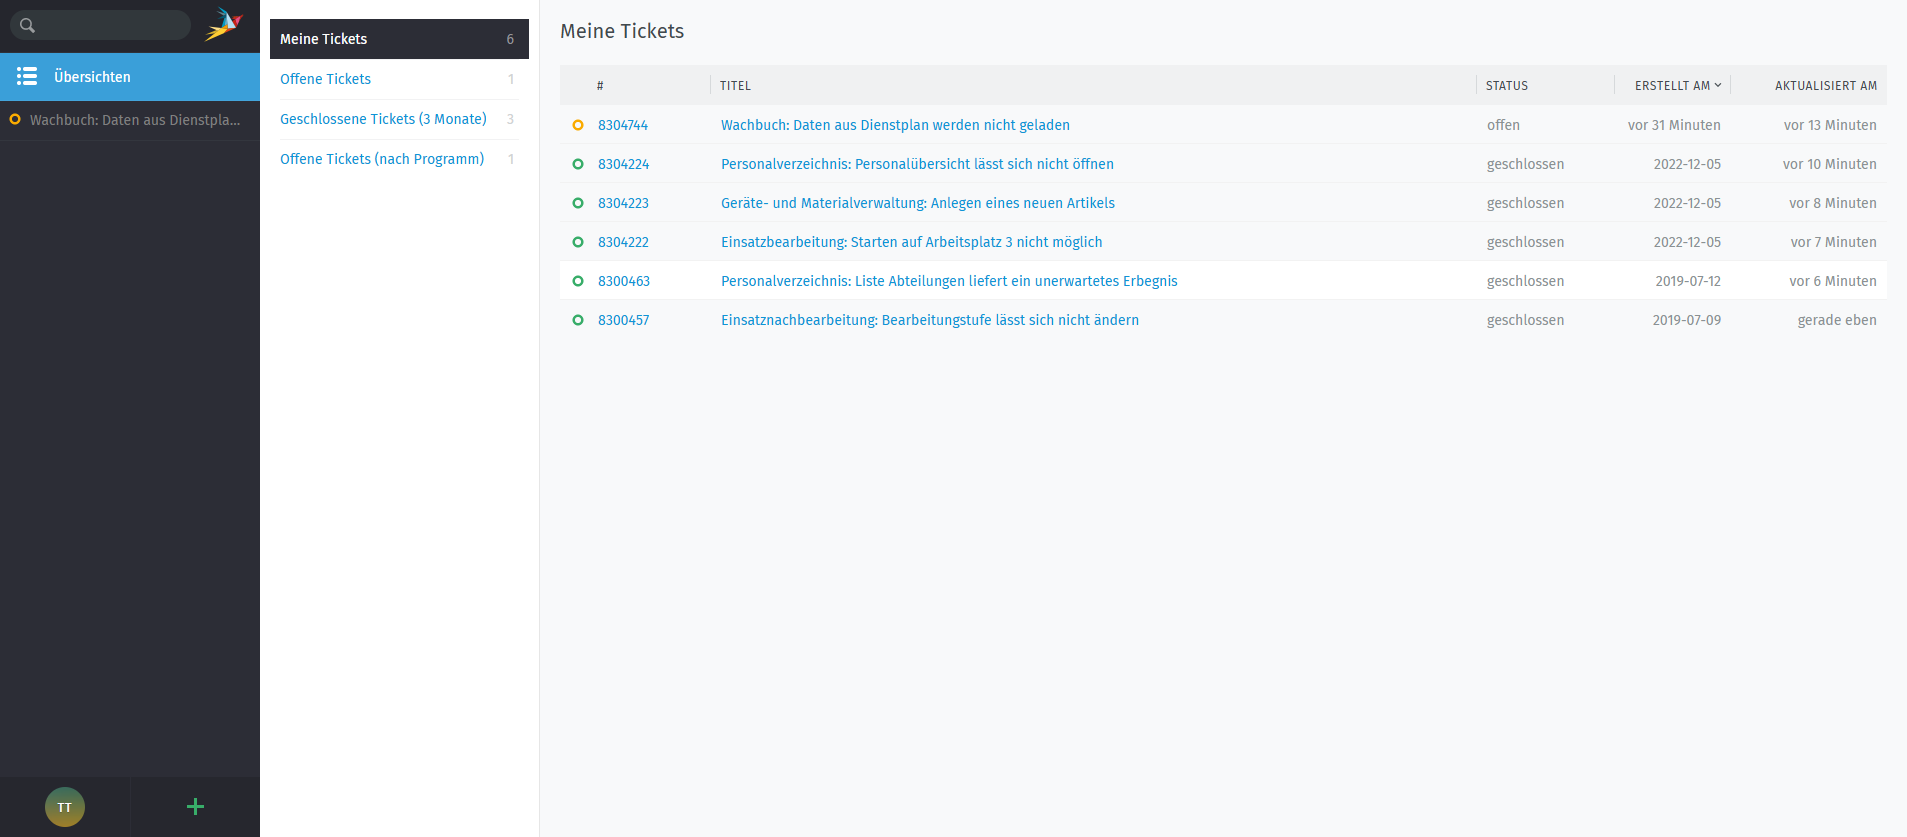Switch to Offene Tickets overview
The height and width of the screenshot is (837, 1907).
tap(325, 79)
